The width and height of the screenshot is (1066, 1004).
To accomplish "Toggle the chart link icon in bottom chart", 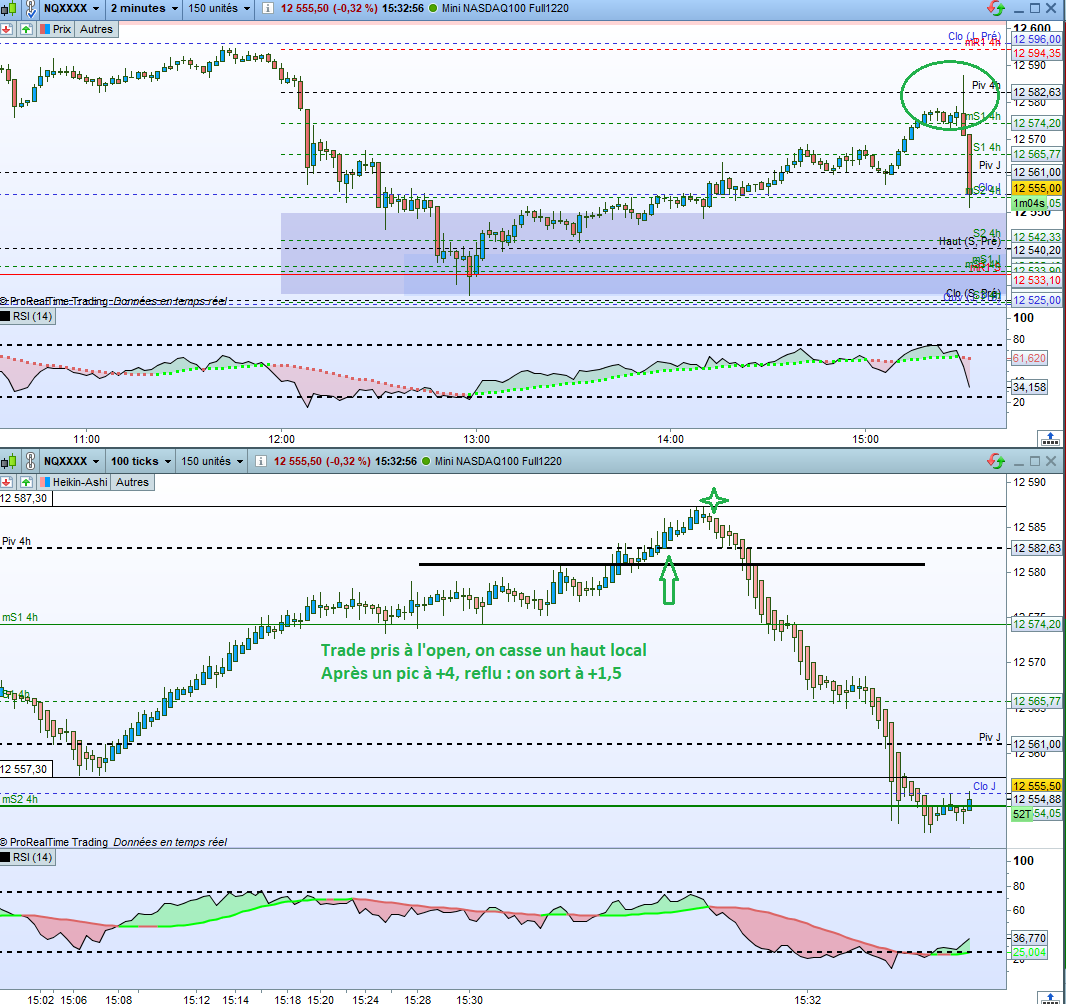I will point(31,462).
